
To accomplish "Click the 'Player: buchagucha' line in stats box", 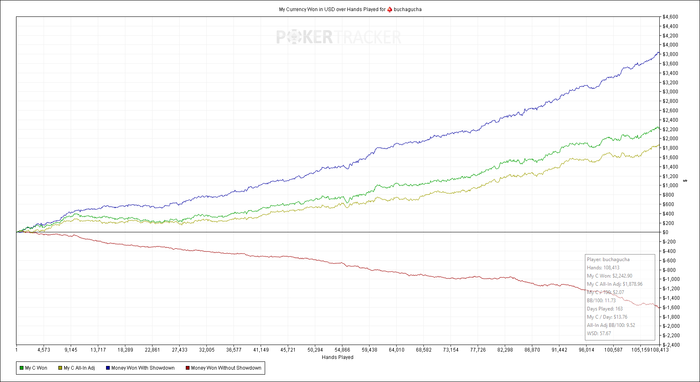I will pos(608,259).
